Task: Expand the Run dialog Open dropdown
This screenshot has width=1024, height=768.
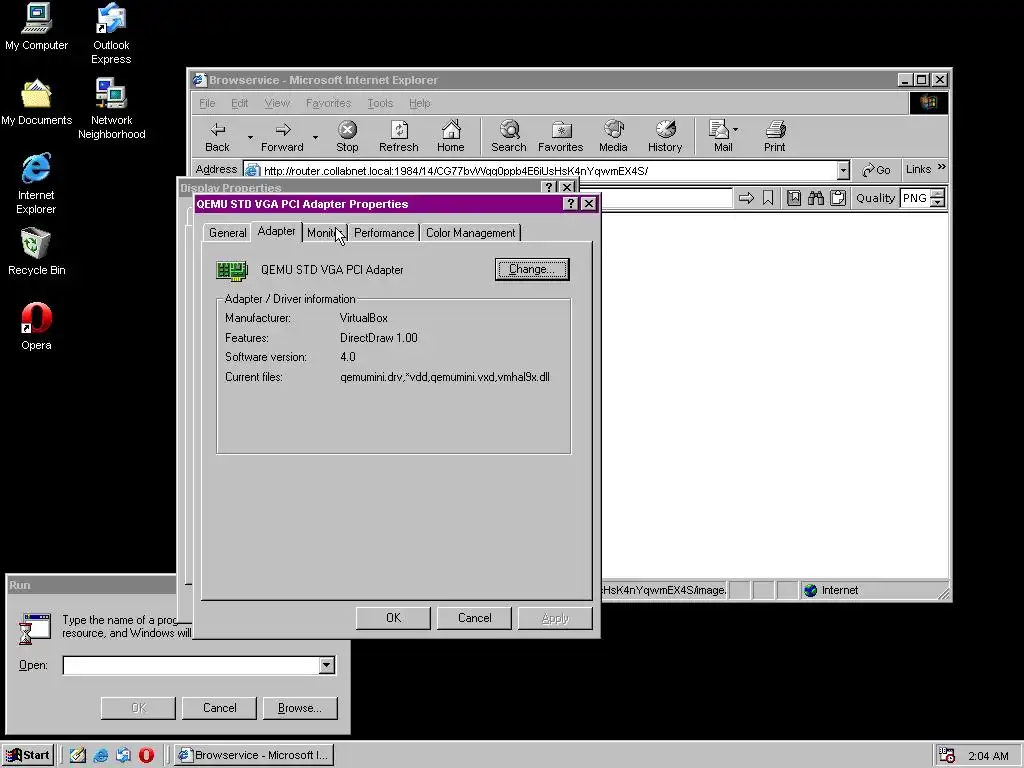Action: 327,665
